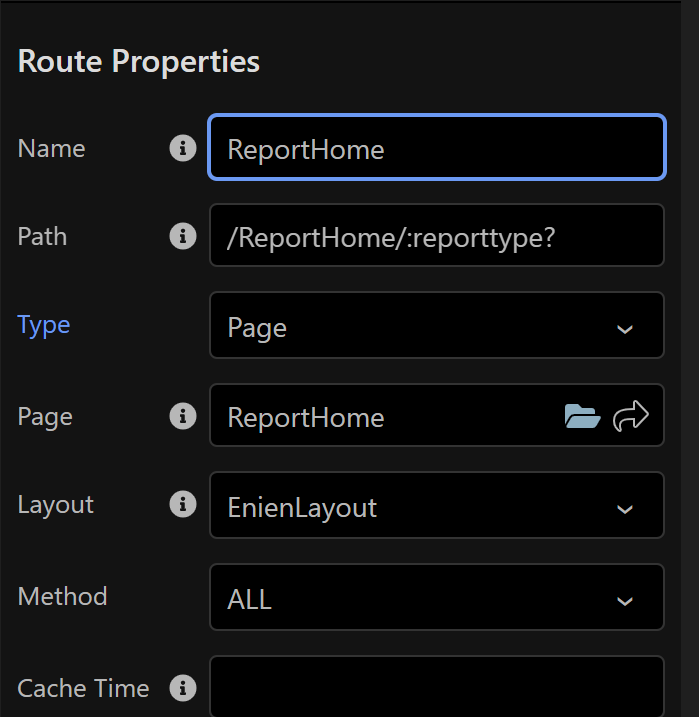
Task: Click the empty Cache Time field
Action: pos(436,687)
